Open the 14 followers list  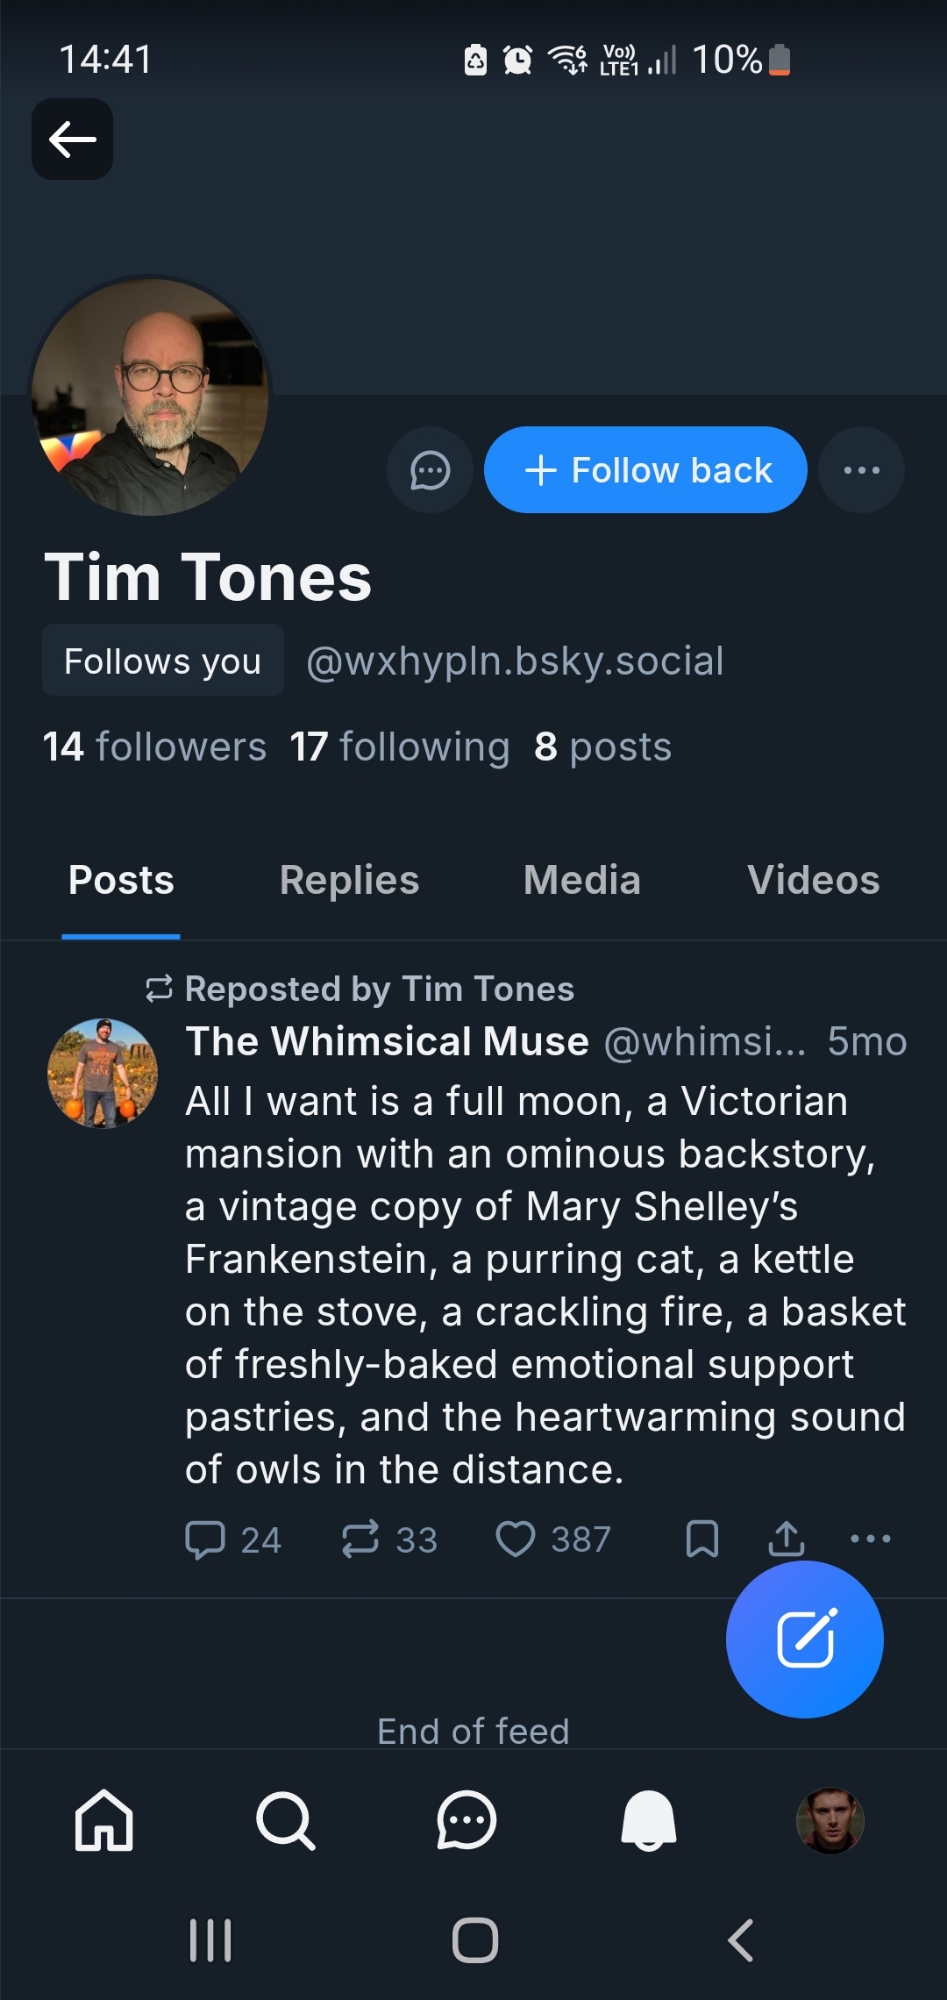tap(155, 747)
